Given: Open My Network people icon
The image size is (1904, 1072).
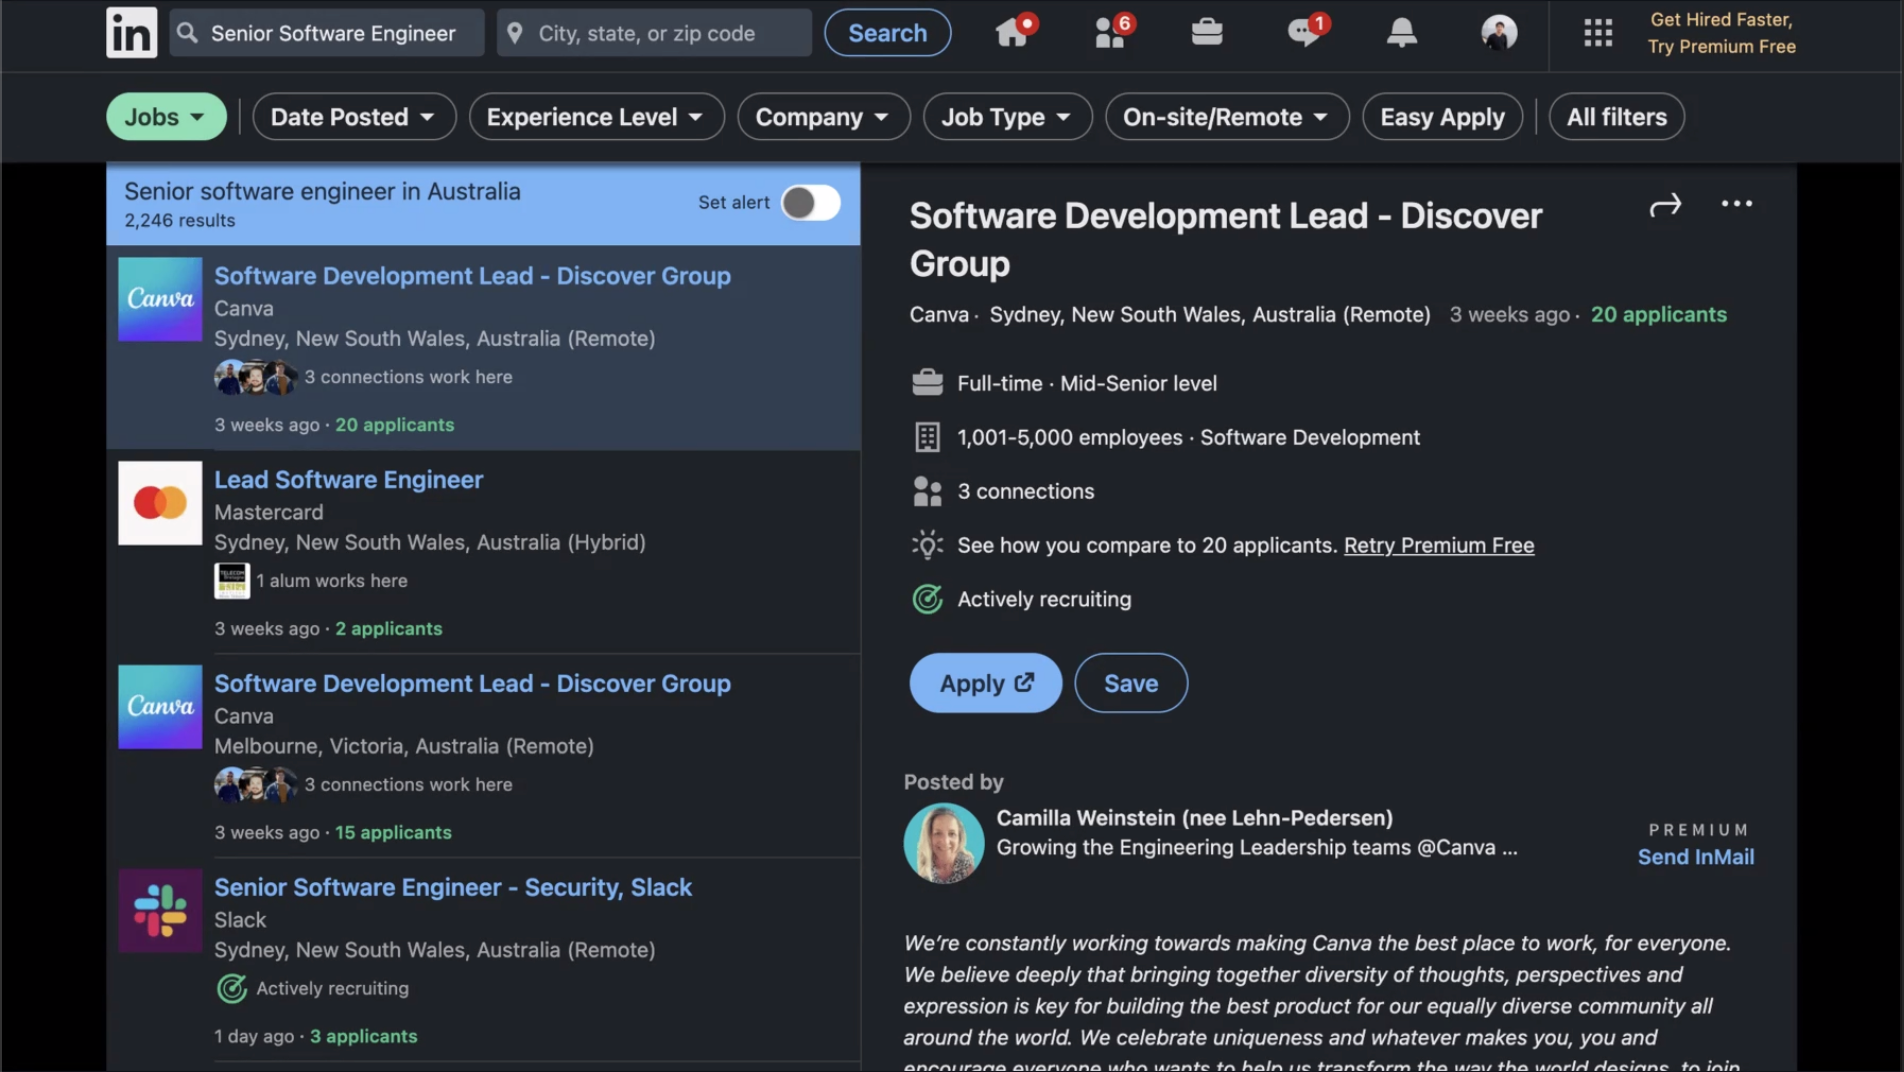Looking at the screenshot, I should pos(1109,33).
